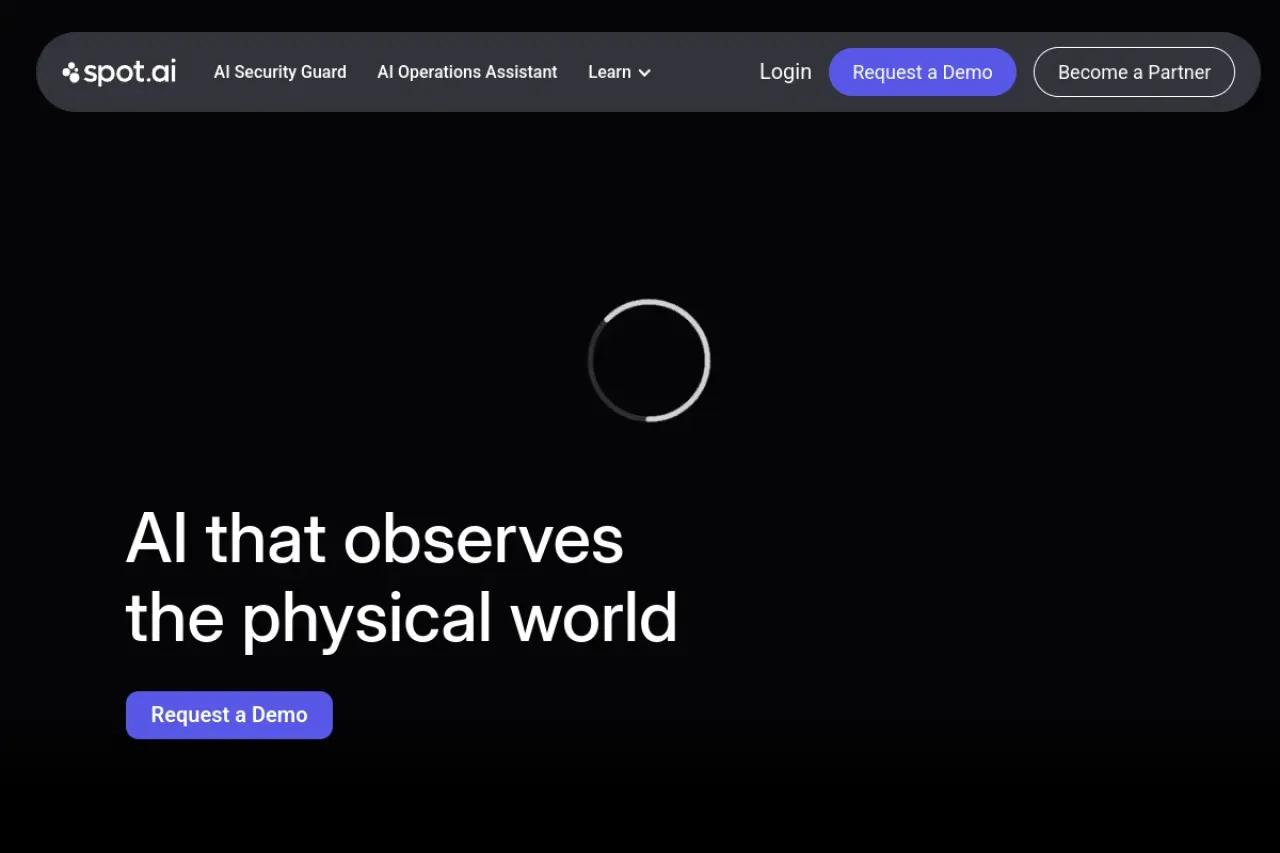Open the AI Security Guard page
The width and height of the screenshot is (1280, 853).
[280, 72]
